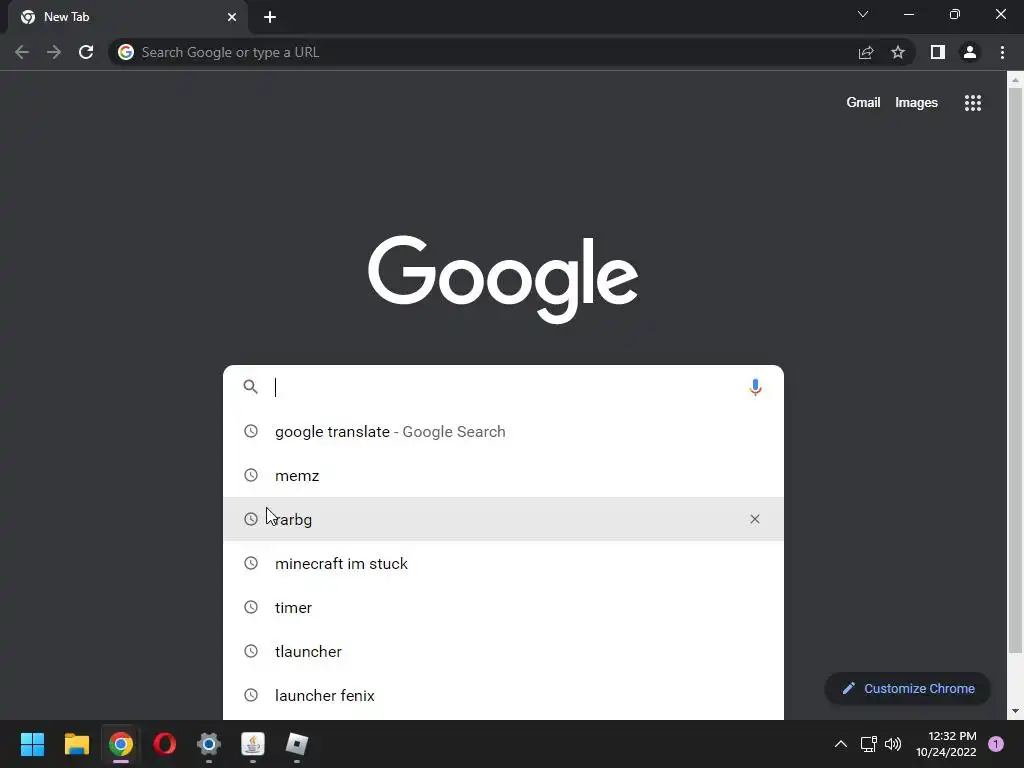
Task: Open the Gmail link
Action: point(863,103)
